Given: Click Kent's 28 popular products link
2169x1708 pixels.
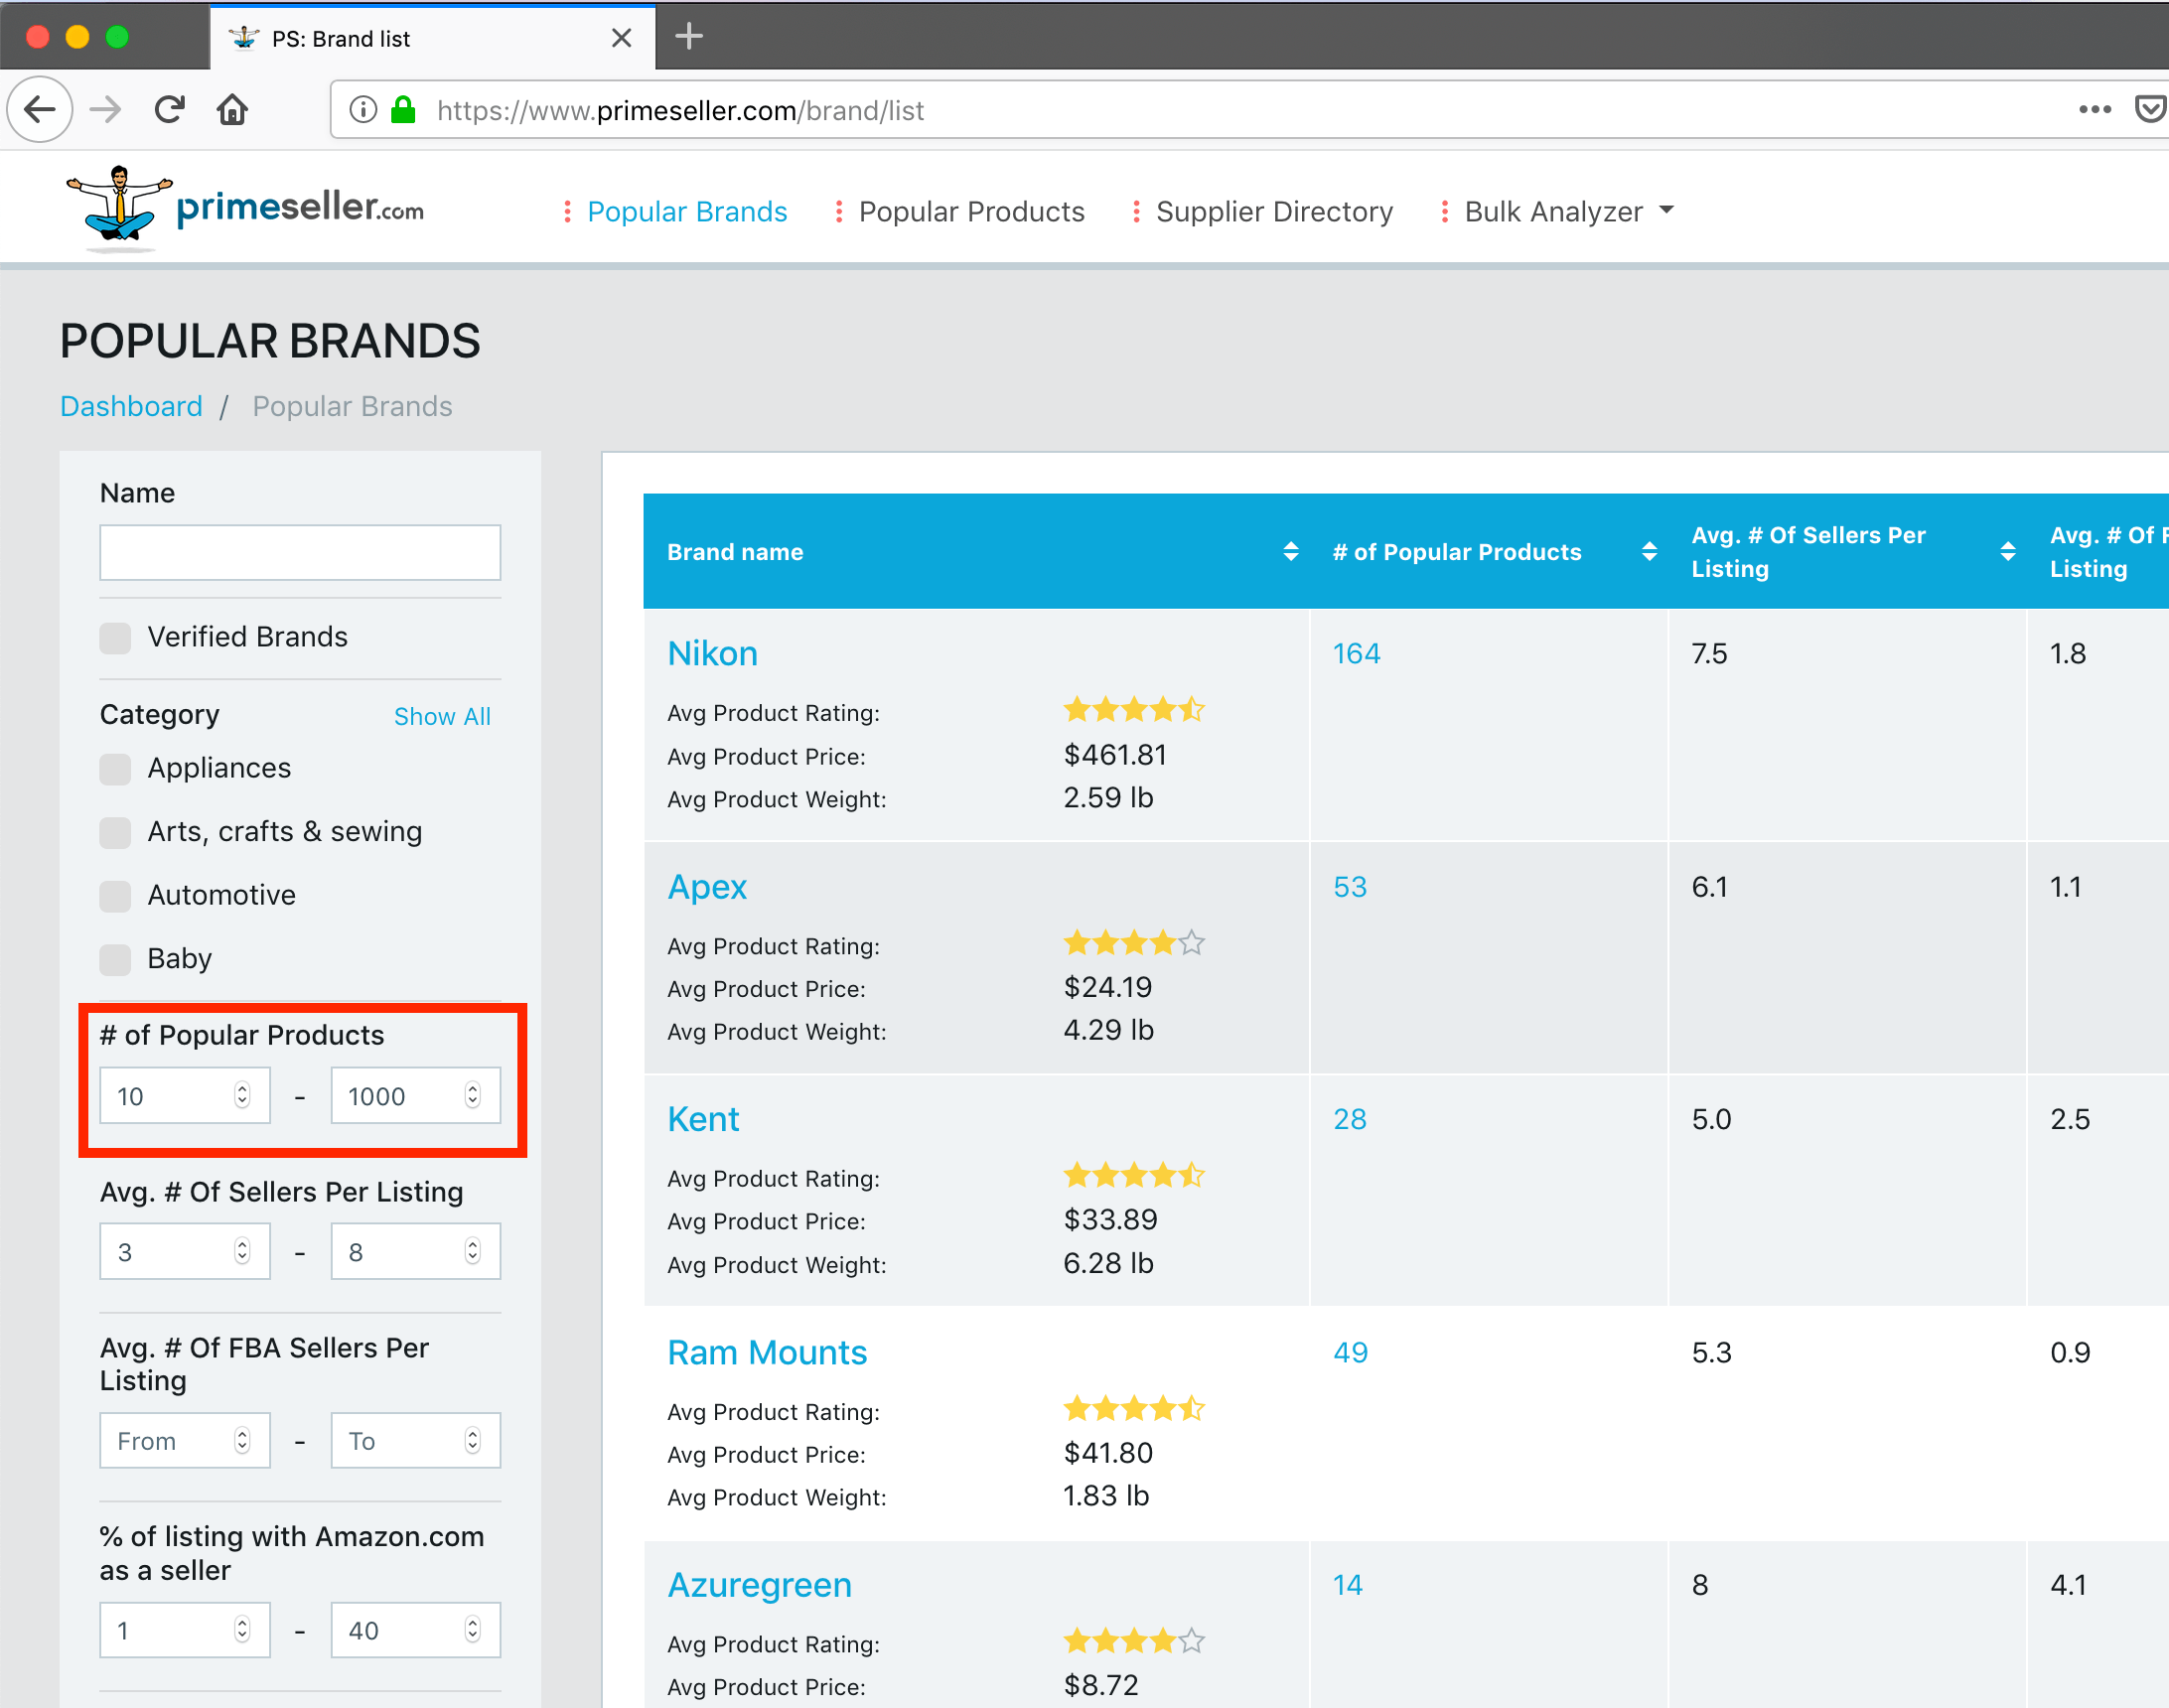Looking at the screenshot, I should [x=1349, y=1119].
